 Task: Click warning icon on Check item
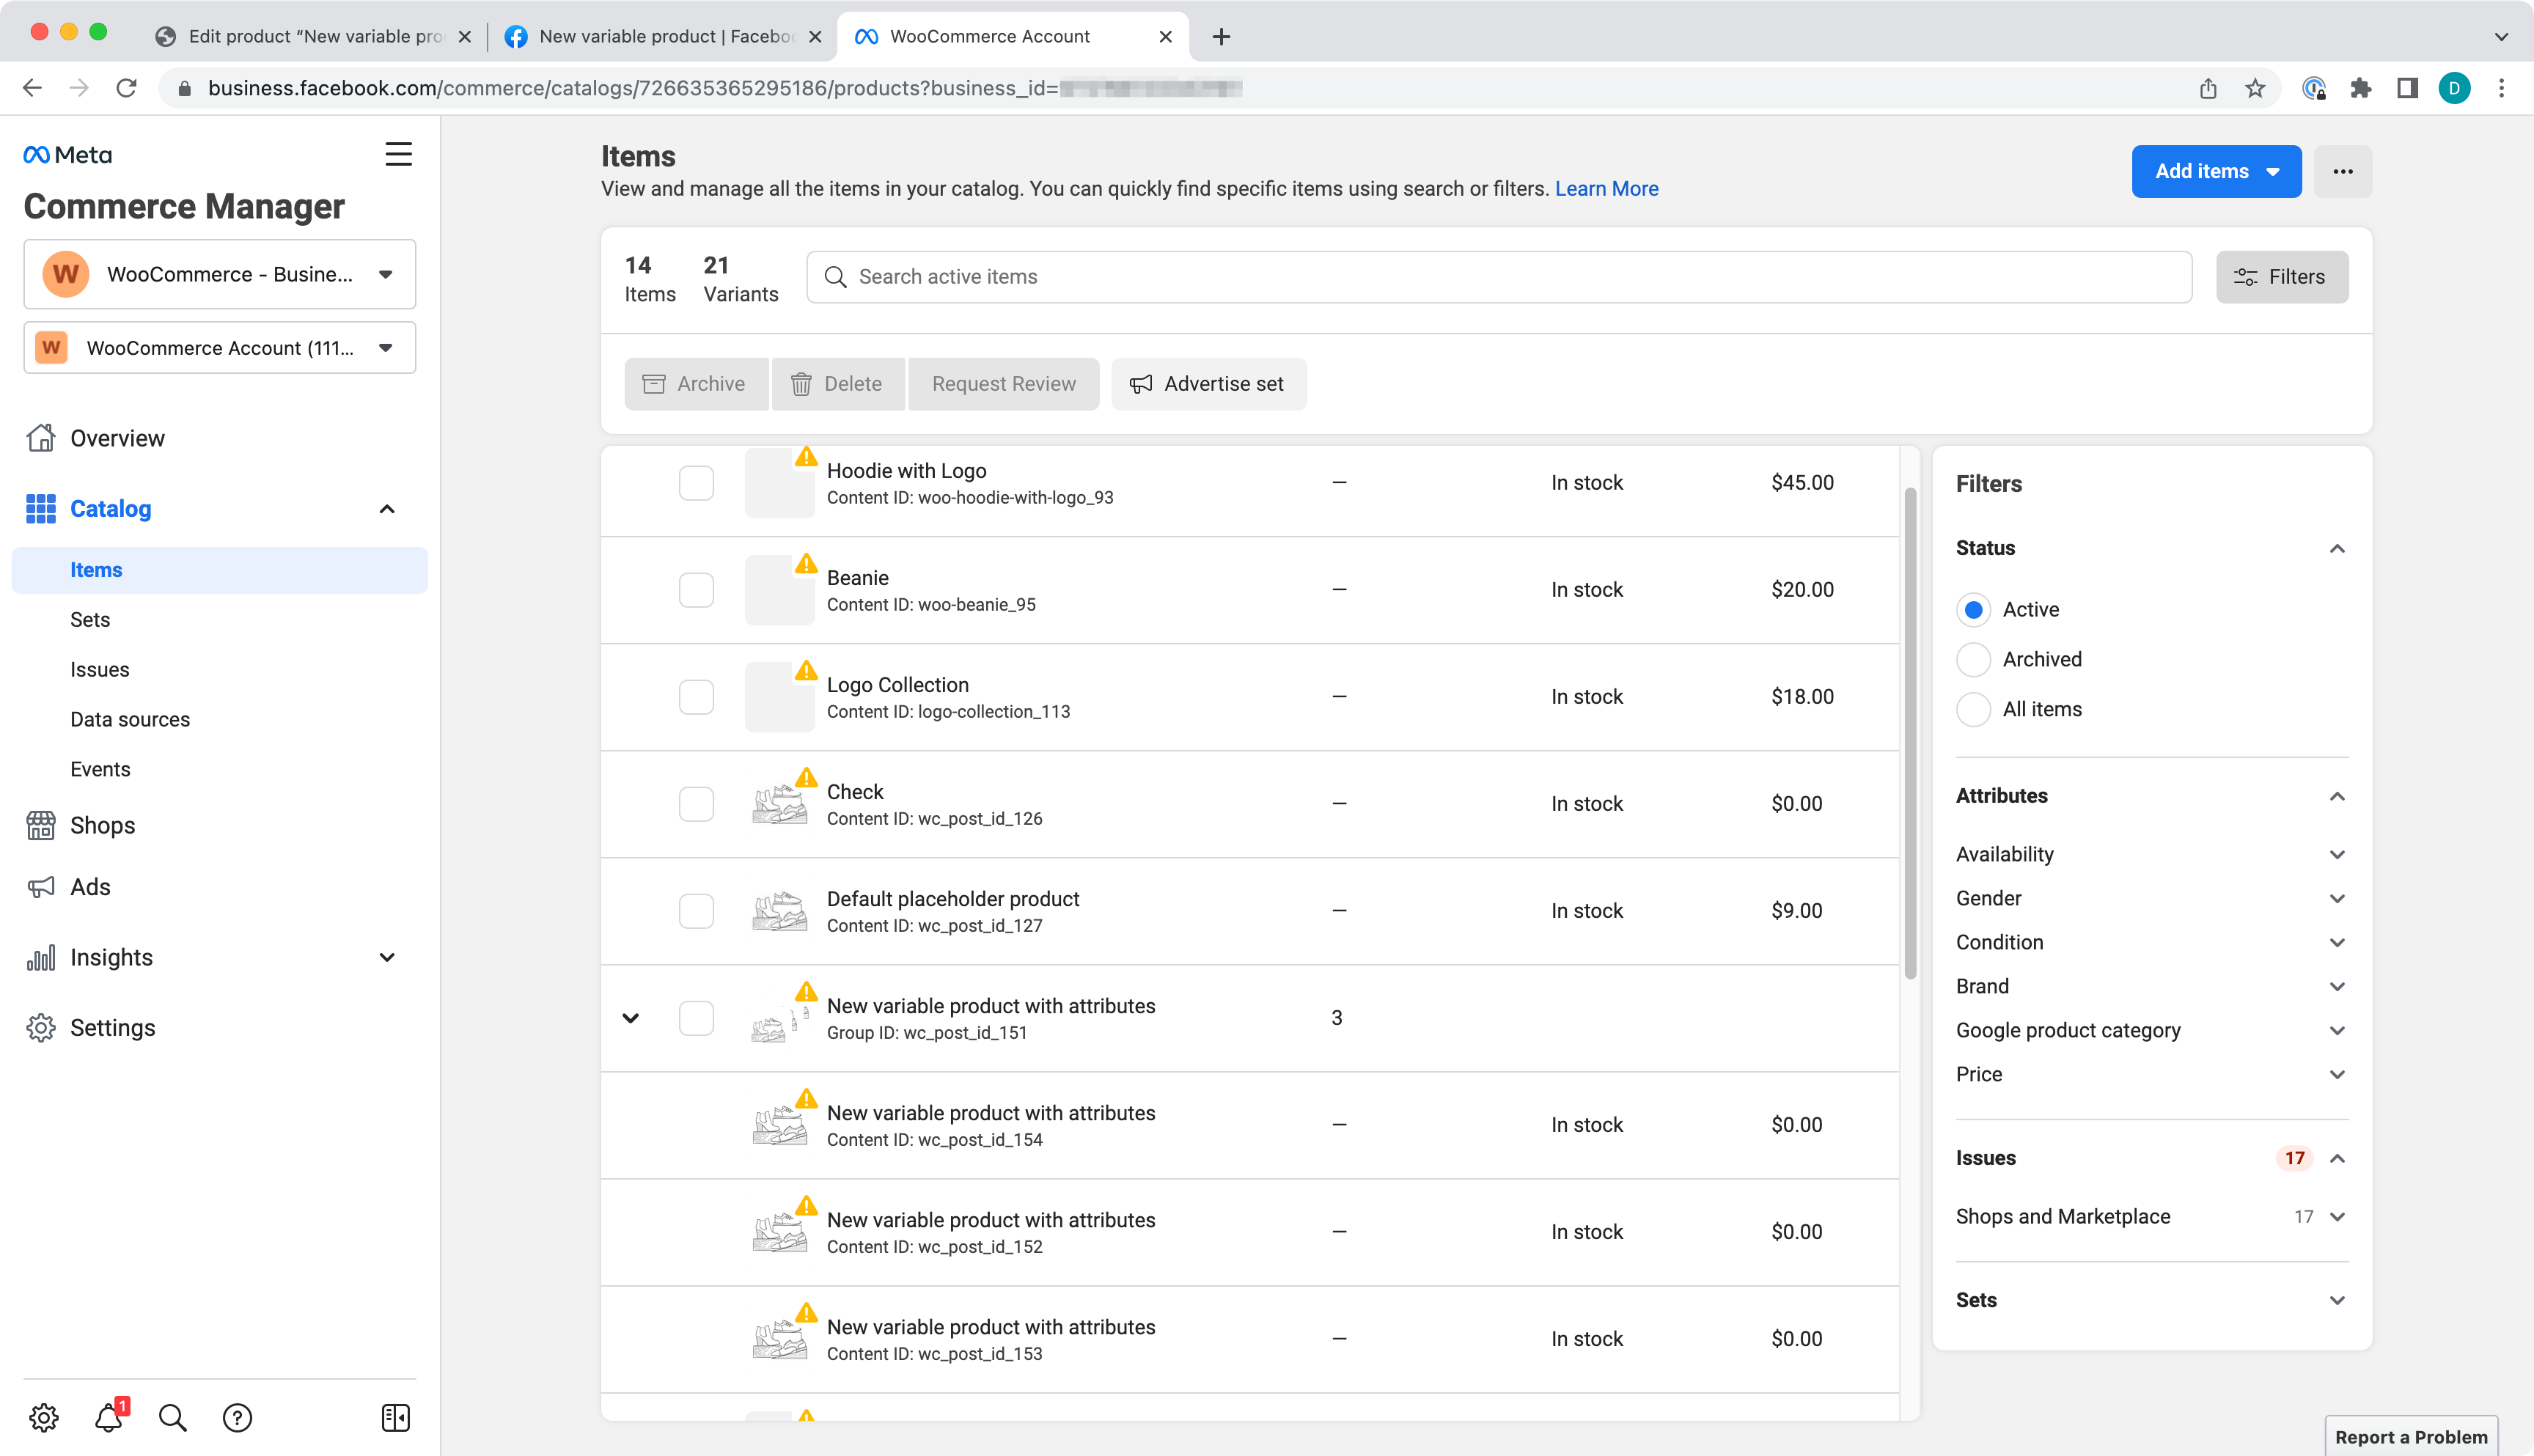click(806, 778)
